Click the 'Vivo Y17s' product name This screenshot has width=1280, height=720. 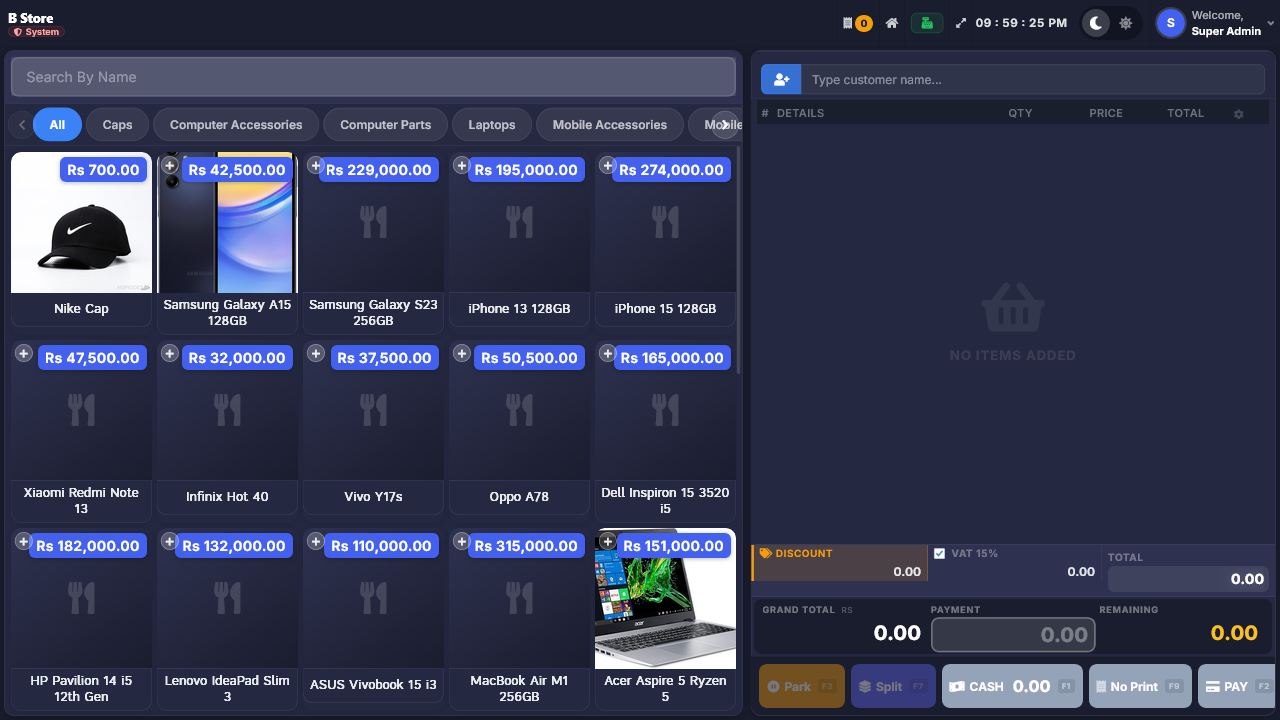coord(373,497)
